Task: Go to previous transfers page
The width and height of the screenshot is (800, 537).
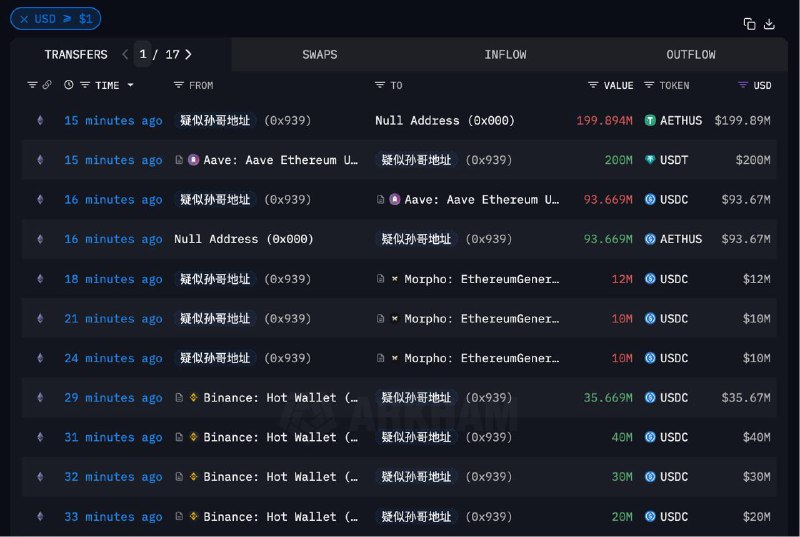Action: [x=125, y=54]
